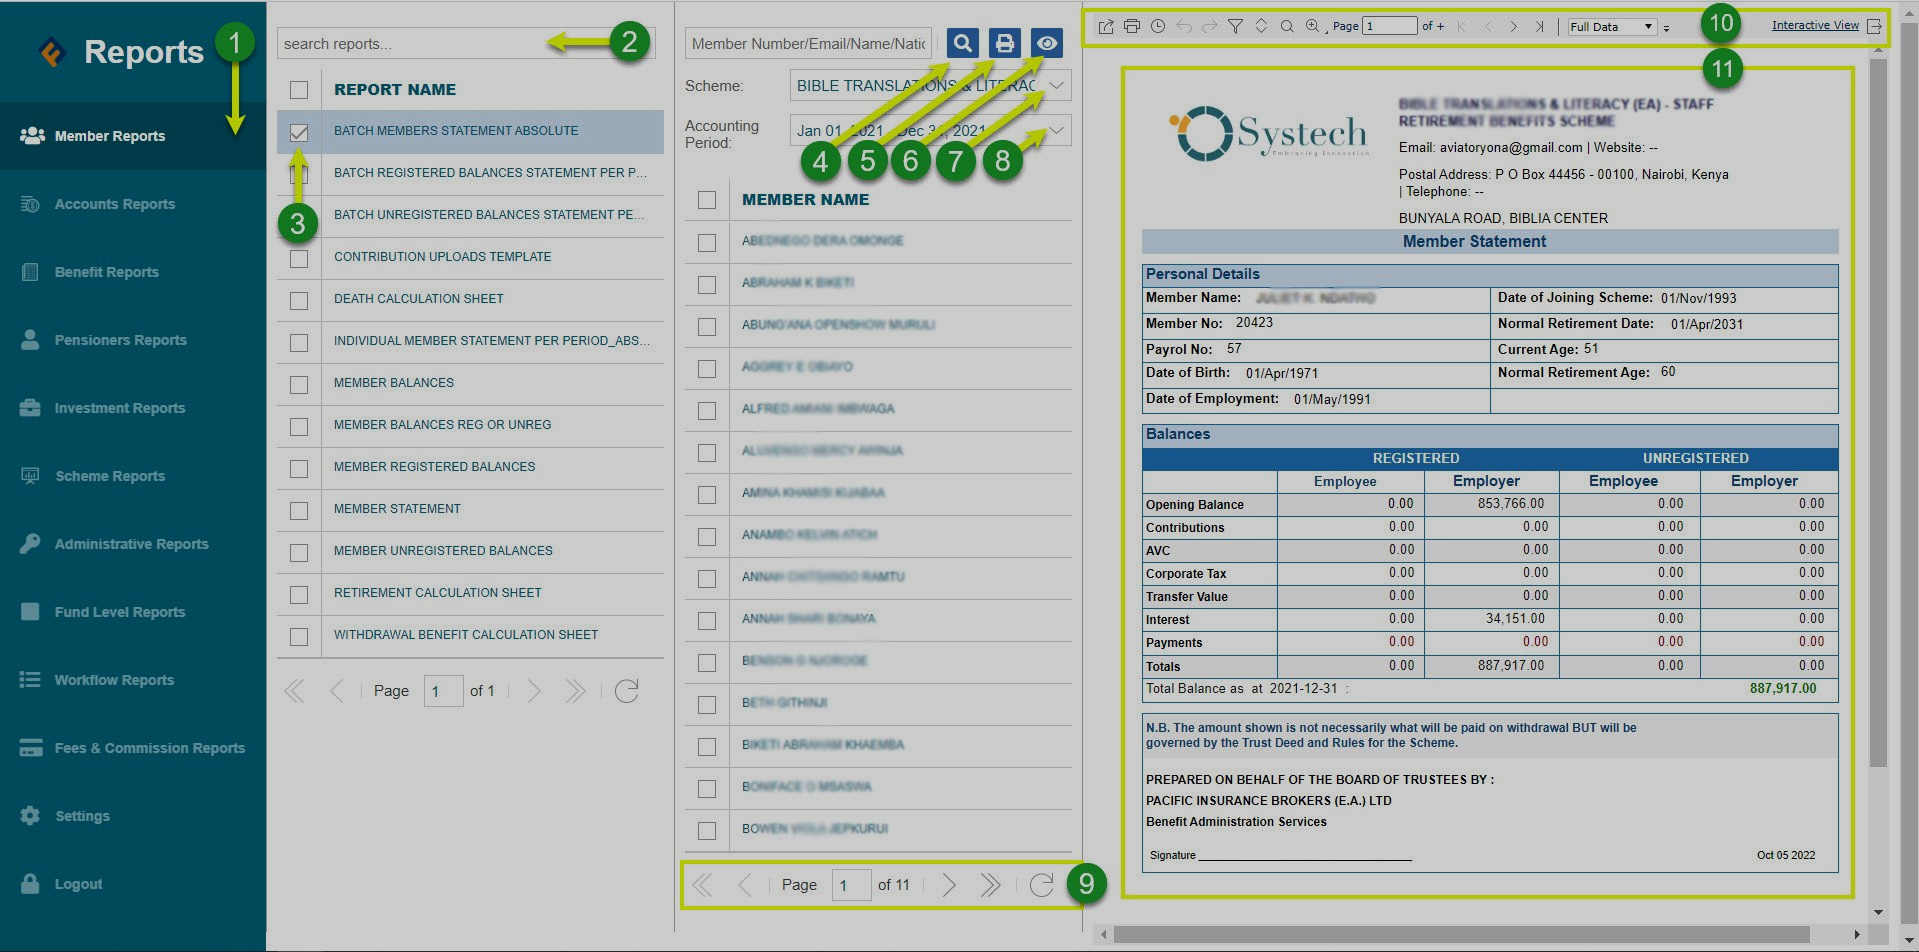
Task: Select all members via header checkbox
Action: pos(707,200)
